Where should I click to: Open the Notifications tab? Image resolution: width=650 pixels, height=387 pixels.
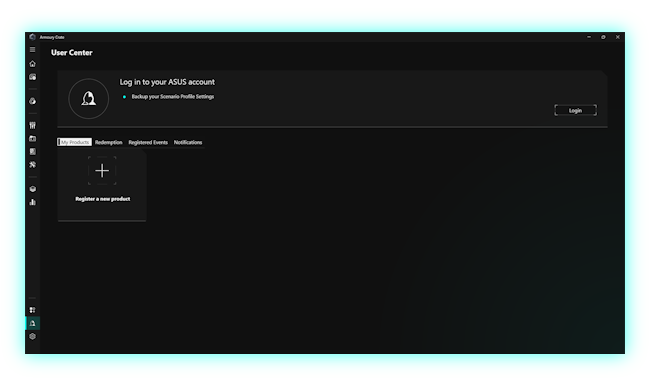click(188, 142)
